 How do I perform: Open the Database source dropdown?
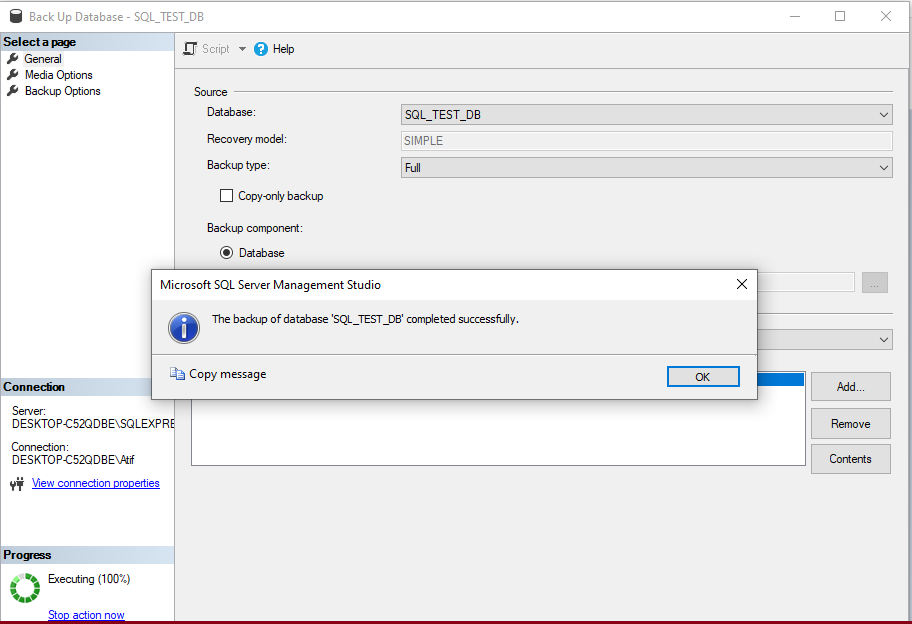coord(883,114)
